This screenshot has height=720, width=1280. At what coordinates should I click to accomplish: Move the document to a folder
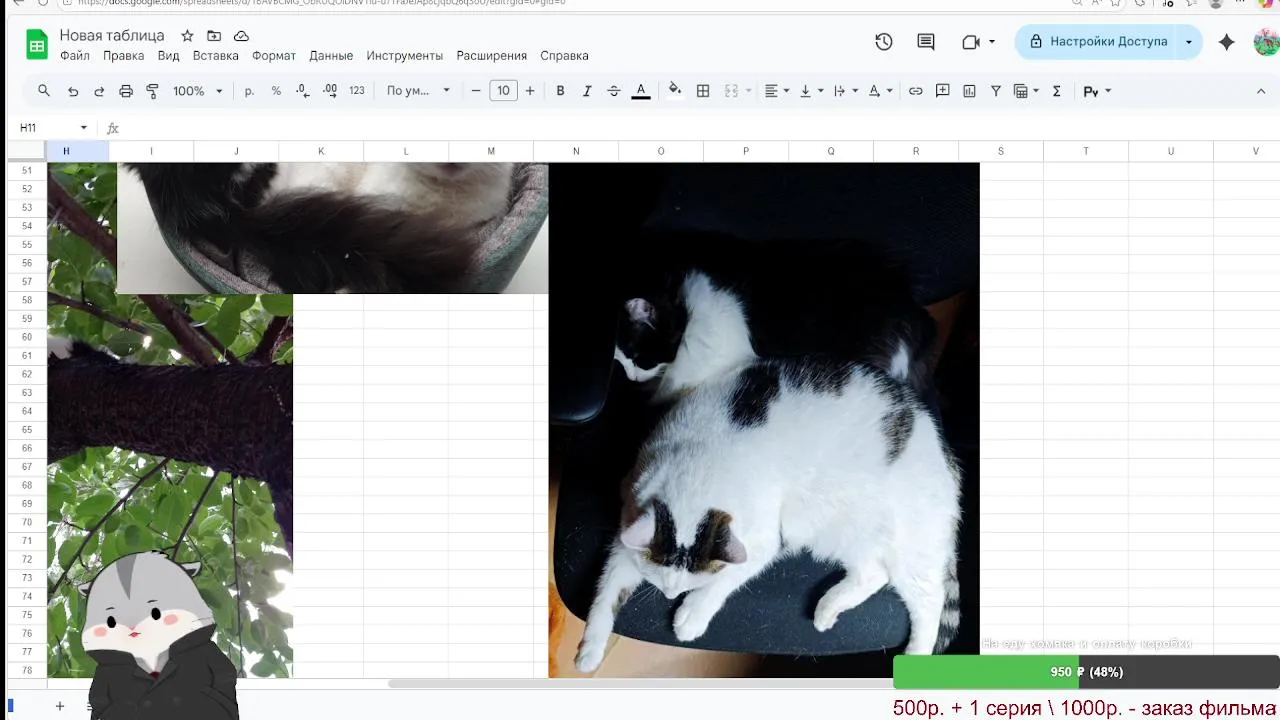(x=214, y=36)
